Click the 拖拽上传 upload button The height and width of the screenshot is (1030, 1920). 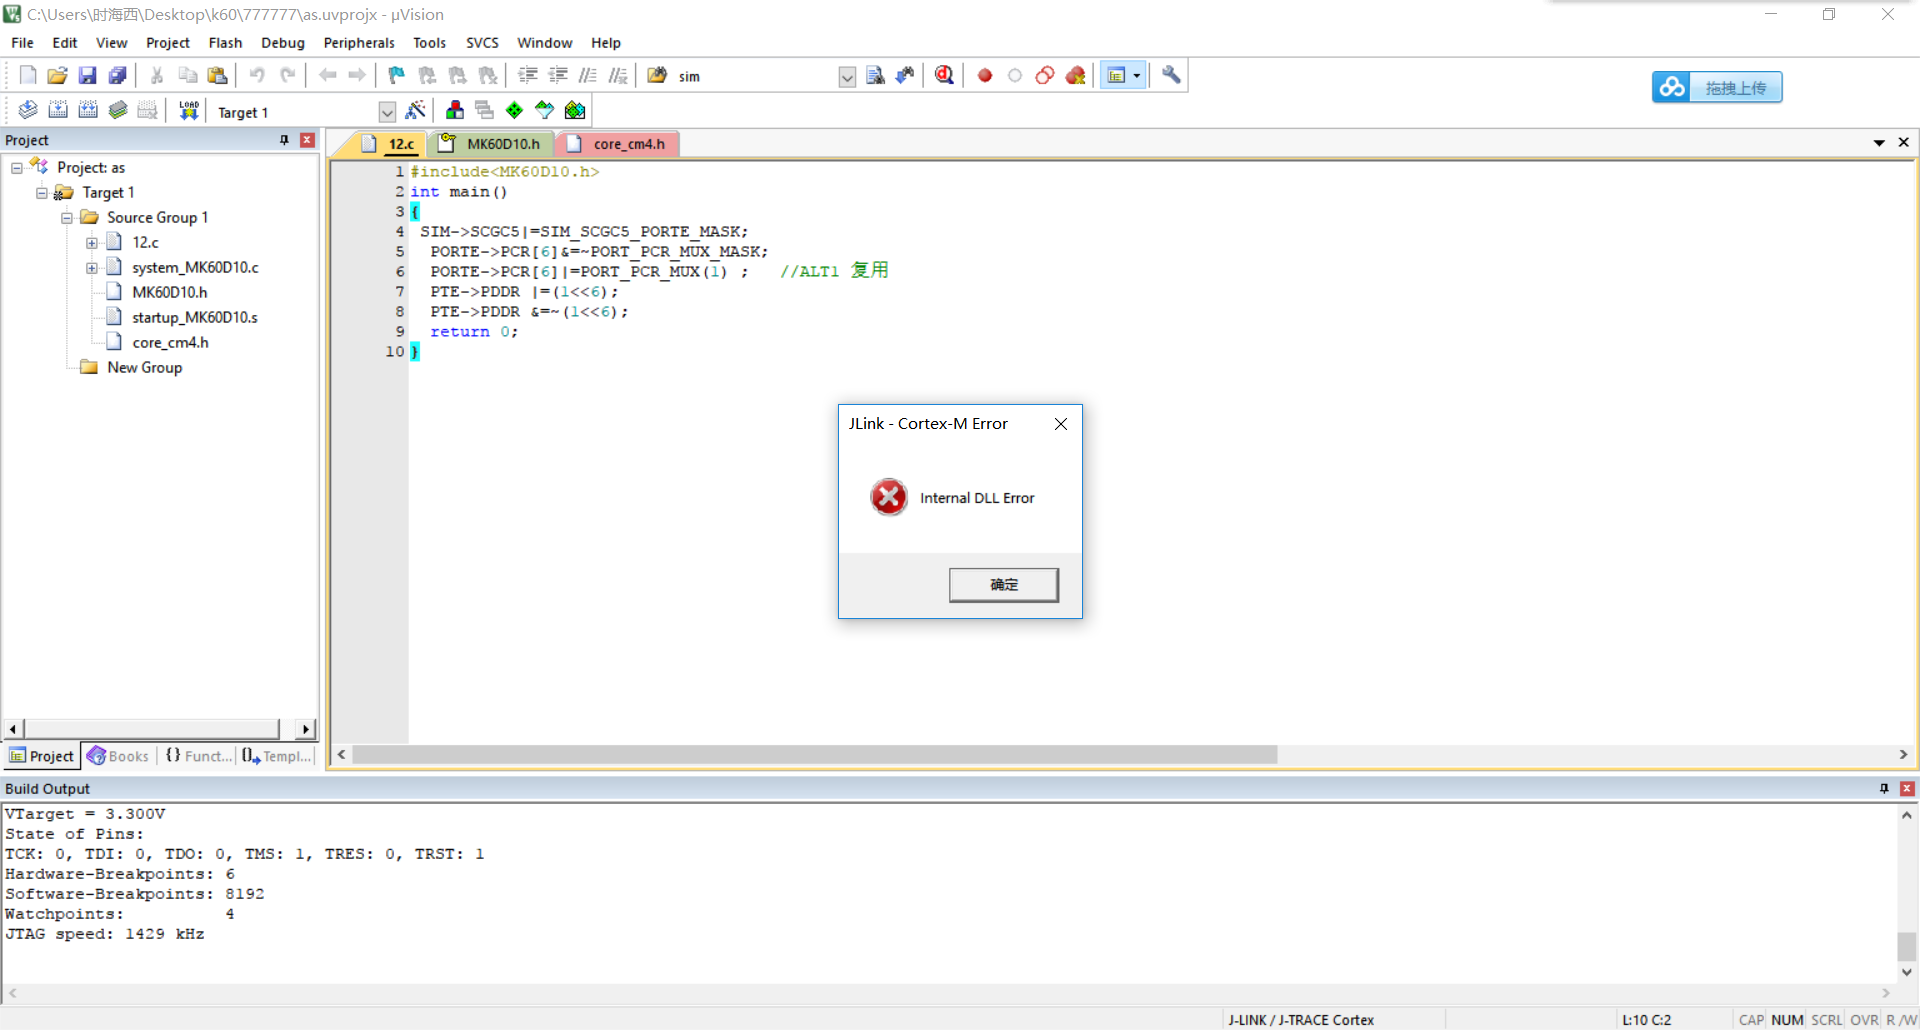pyautogui.click(x=1717, y=88)
